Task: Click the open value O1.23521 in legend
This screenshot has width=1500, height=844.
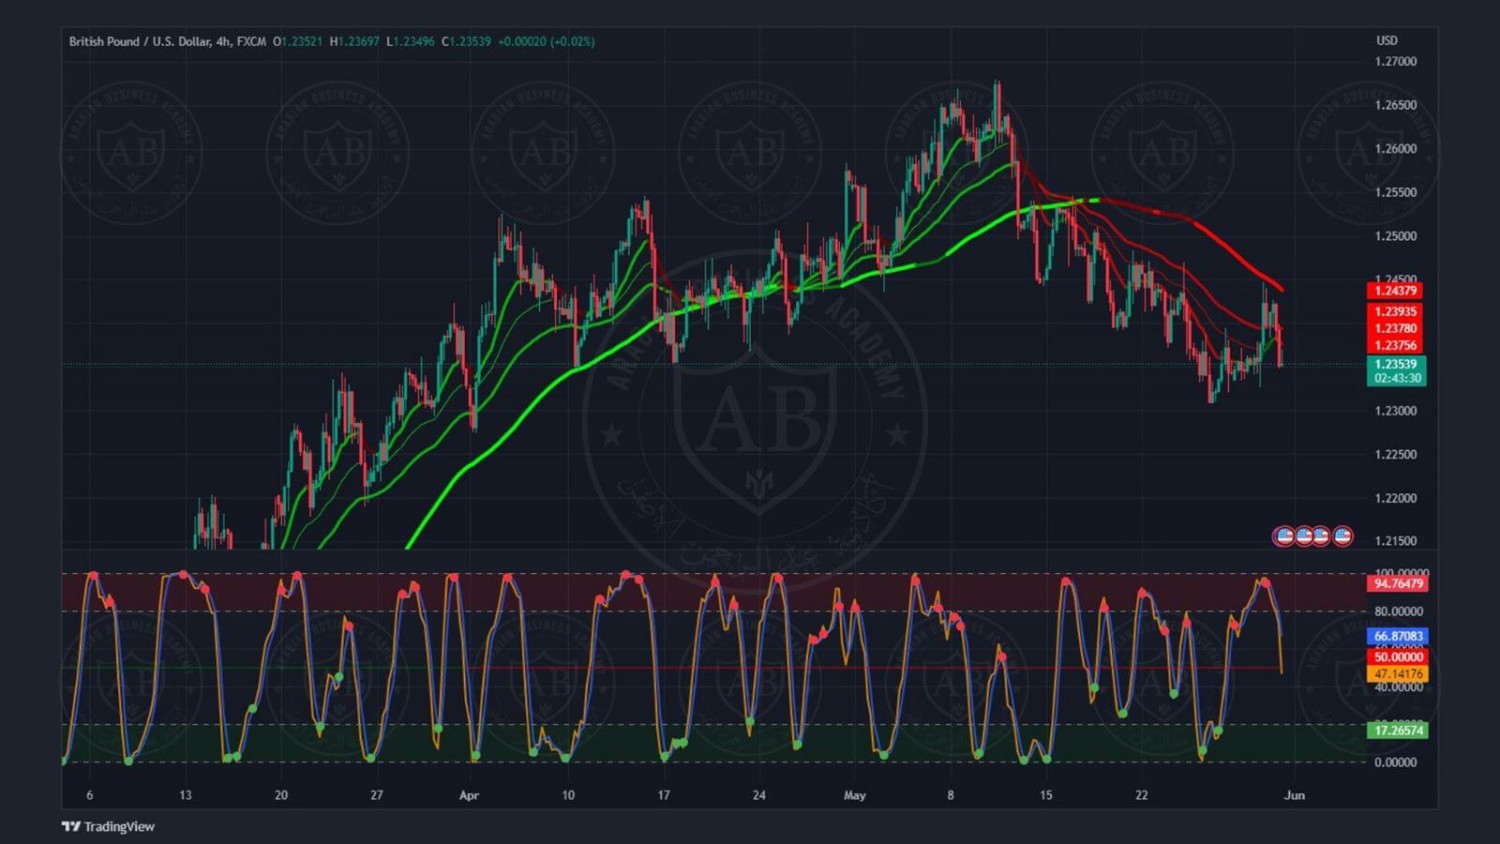Action: click(x=298, y=41)
